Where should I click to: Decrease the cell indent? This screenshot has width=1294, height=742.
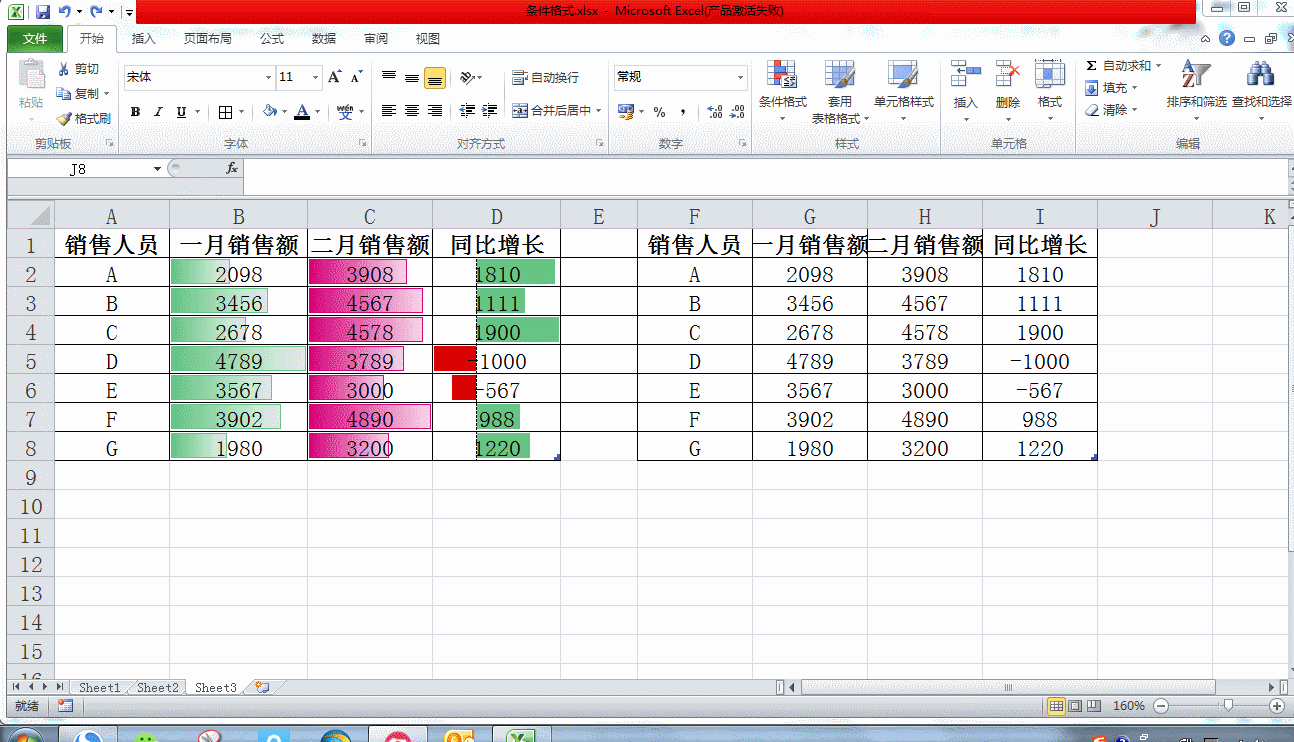point(467,111)
